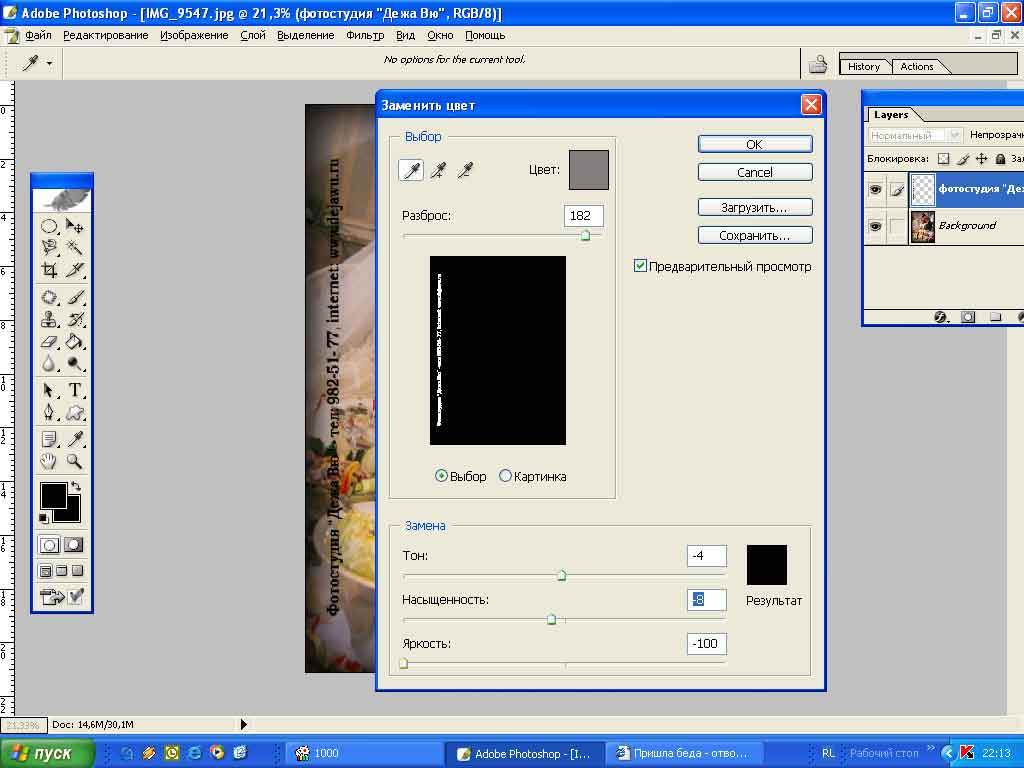Choose the Lasso tool
The image size is (1024, 768).
[49, 248]
